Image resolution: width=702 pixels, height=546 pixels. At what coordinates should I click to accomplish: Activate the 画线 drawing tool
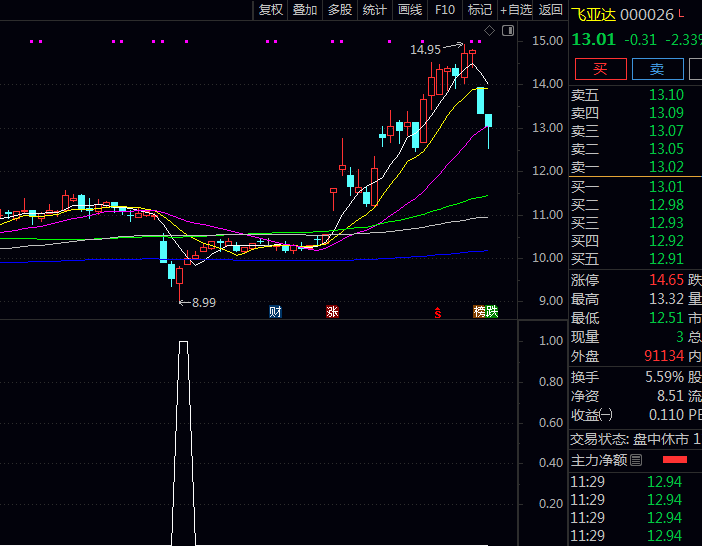click(x=410, y=10)
